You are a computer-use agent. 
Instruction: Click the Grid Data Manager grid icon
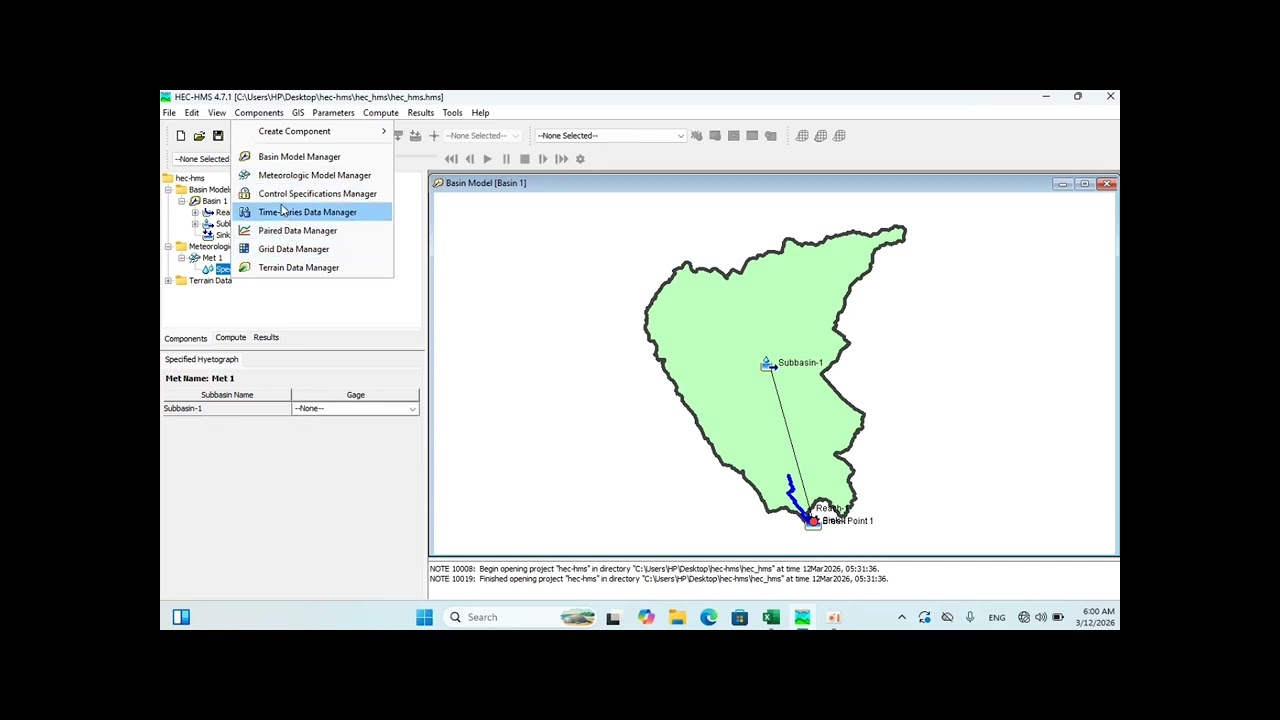(x=244, y=249)
